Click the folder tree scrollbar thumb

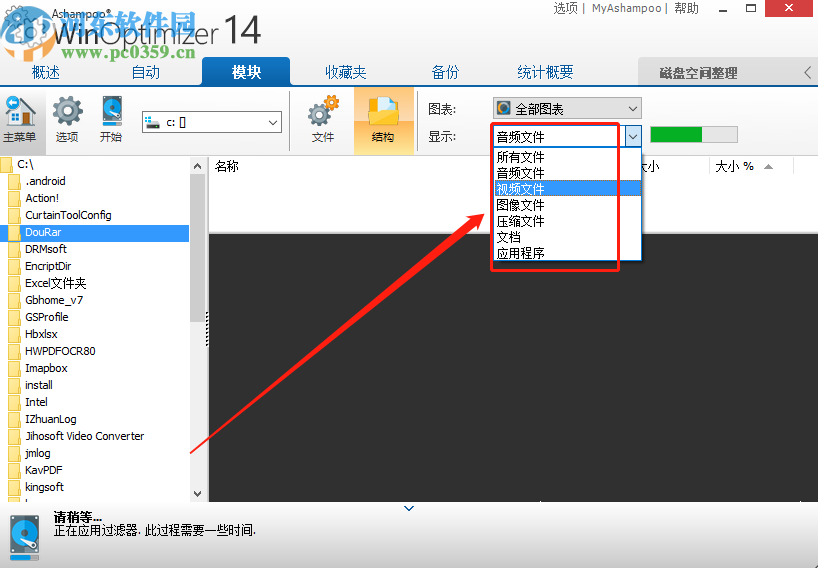tap(197, 248)
